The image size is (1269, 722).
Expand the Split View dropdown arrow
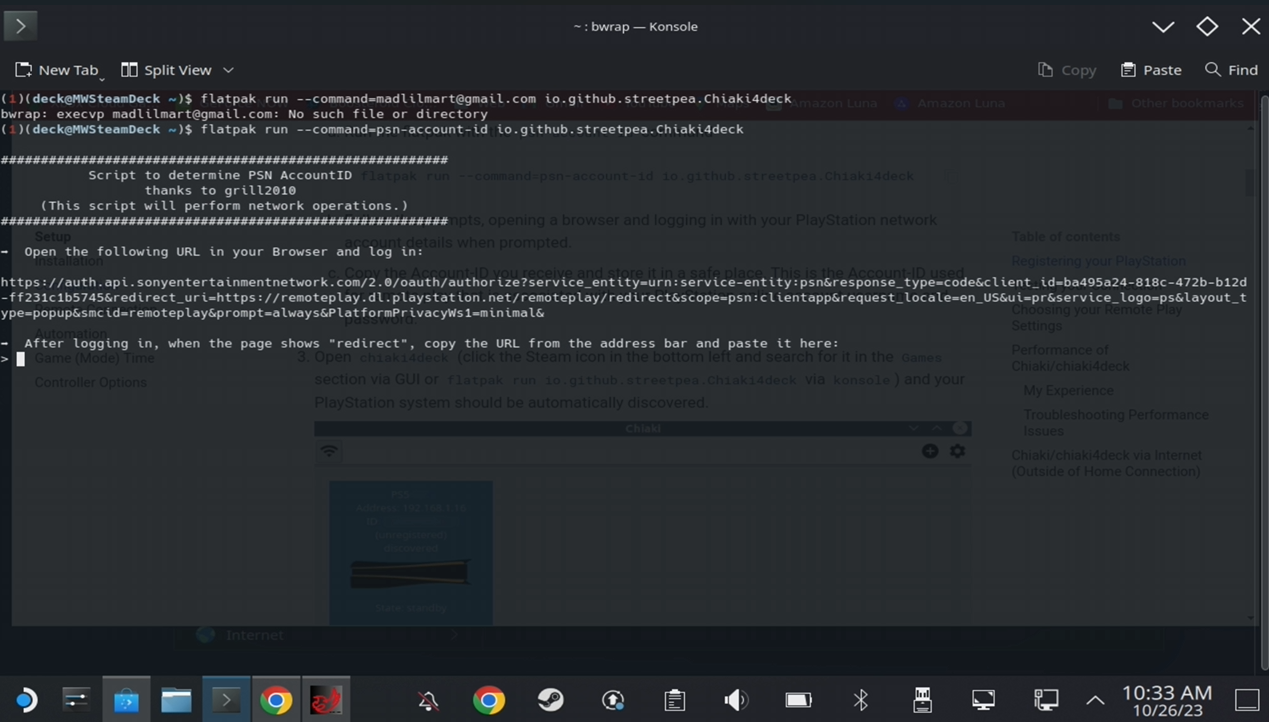(x=228, y=70)
